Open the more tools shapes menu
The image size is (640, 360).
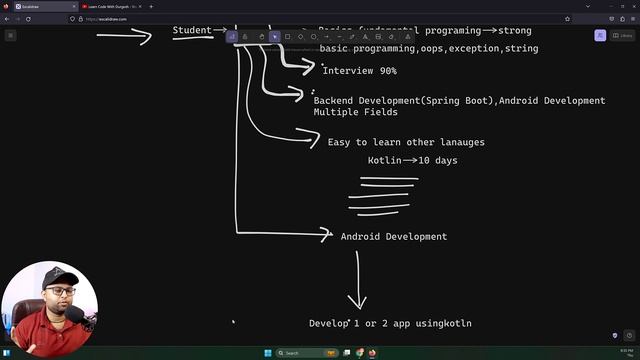click(408, 37)
